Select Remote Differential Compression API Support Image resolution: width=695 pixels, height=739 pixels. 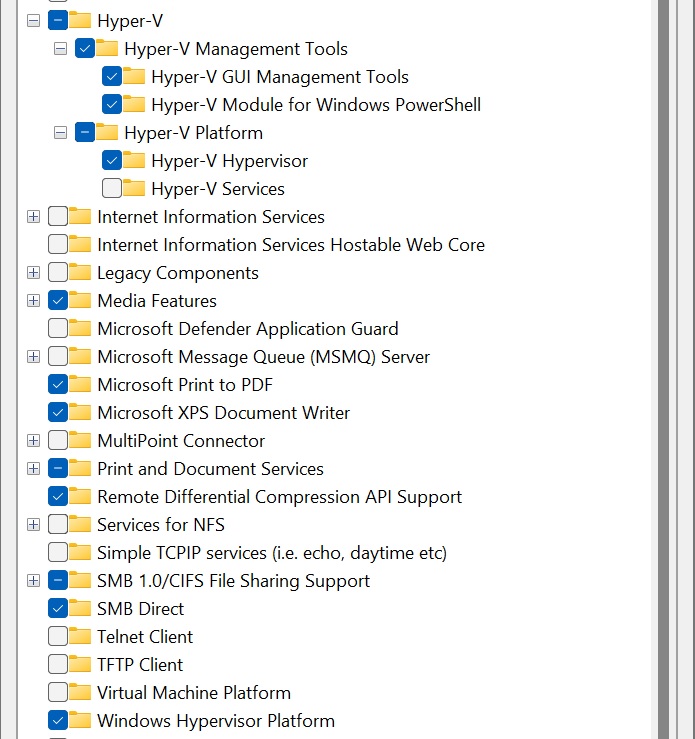[x=279, y=497]
